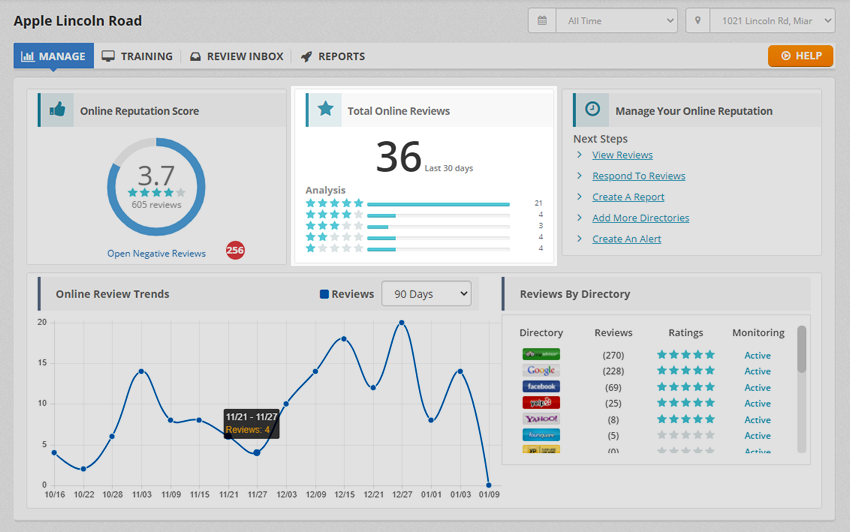The height and width of the screenshot is (532, 850).
Task: Click the TripAdvisor directory logo
Action: tap(541, 355)
